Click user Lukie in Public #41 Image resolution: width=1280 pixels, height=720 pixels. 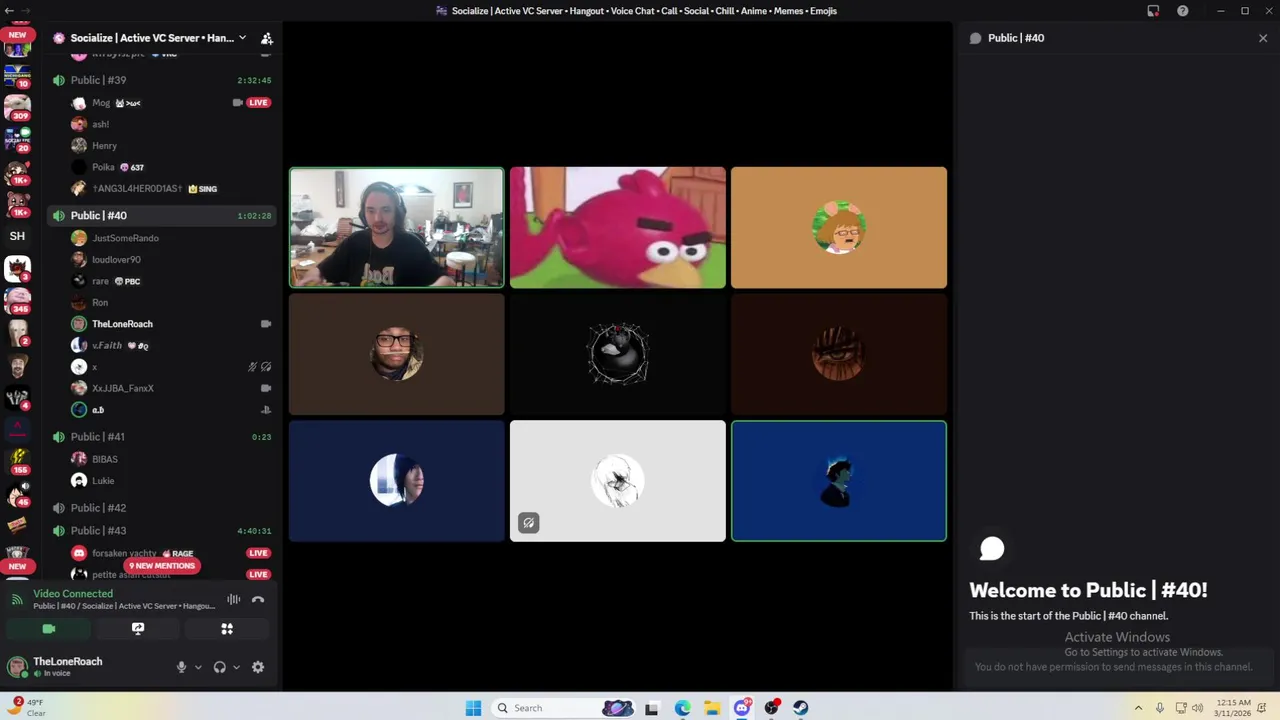tap(103, 481)
